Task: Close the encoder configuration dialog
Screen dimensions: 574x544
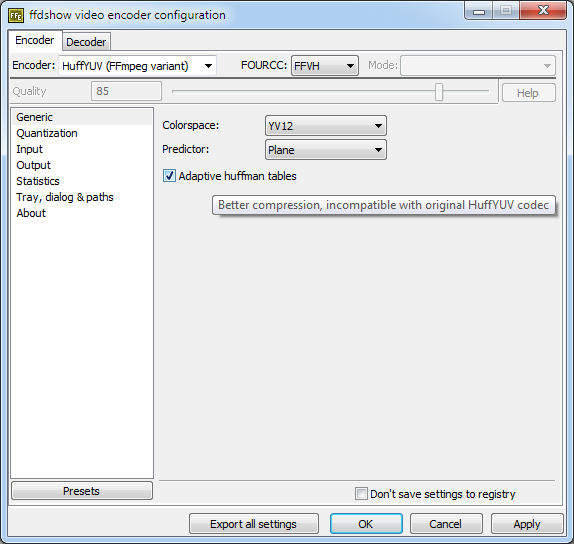Action: (543, 10)
